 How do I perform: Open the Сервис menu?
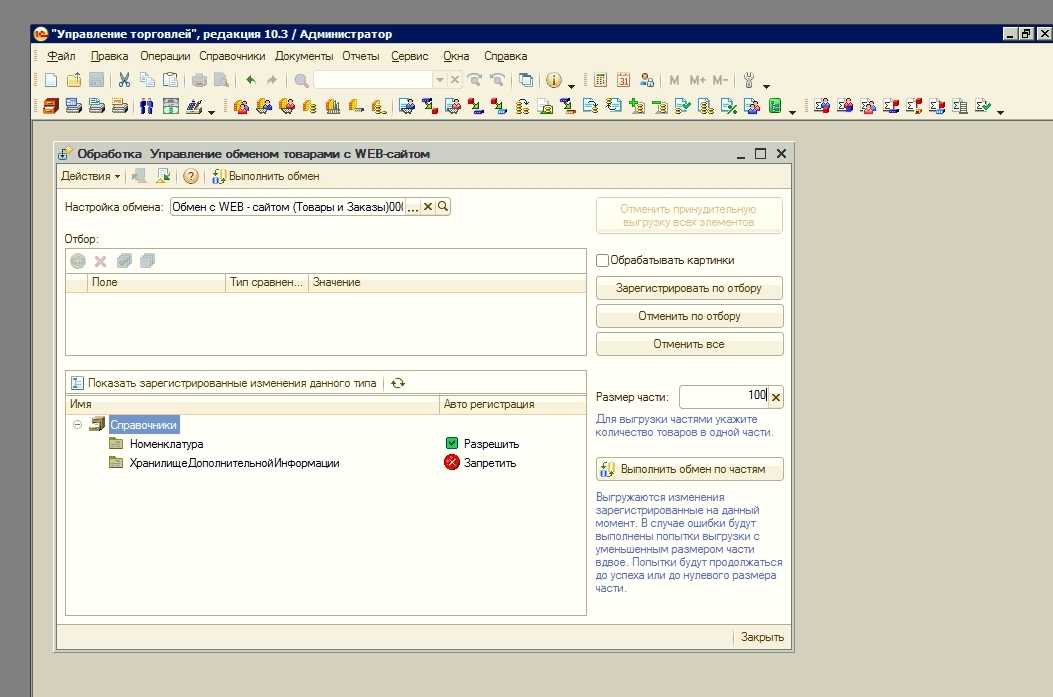click(x=410, y=56)
